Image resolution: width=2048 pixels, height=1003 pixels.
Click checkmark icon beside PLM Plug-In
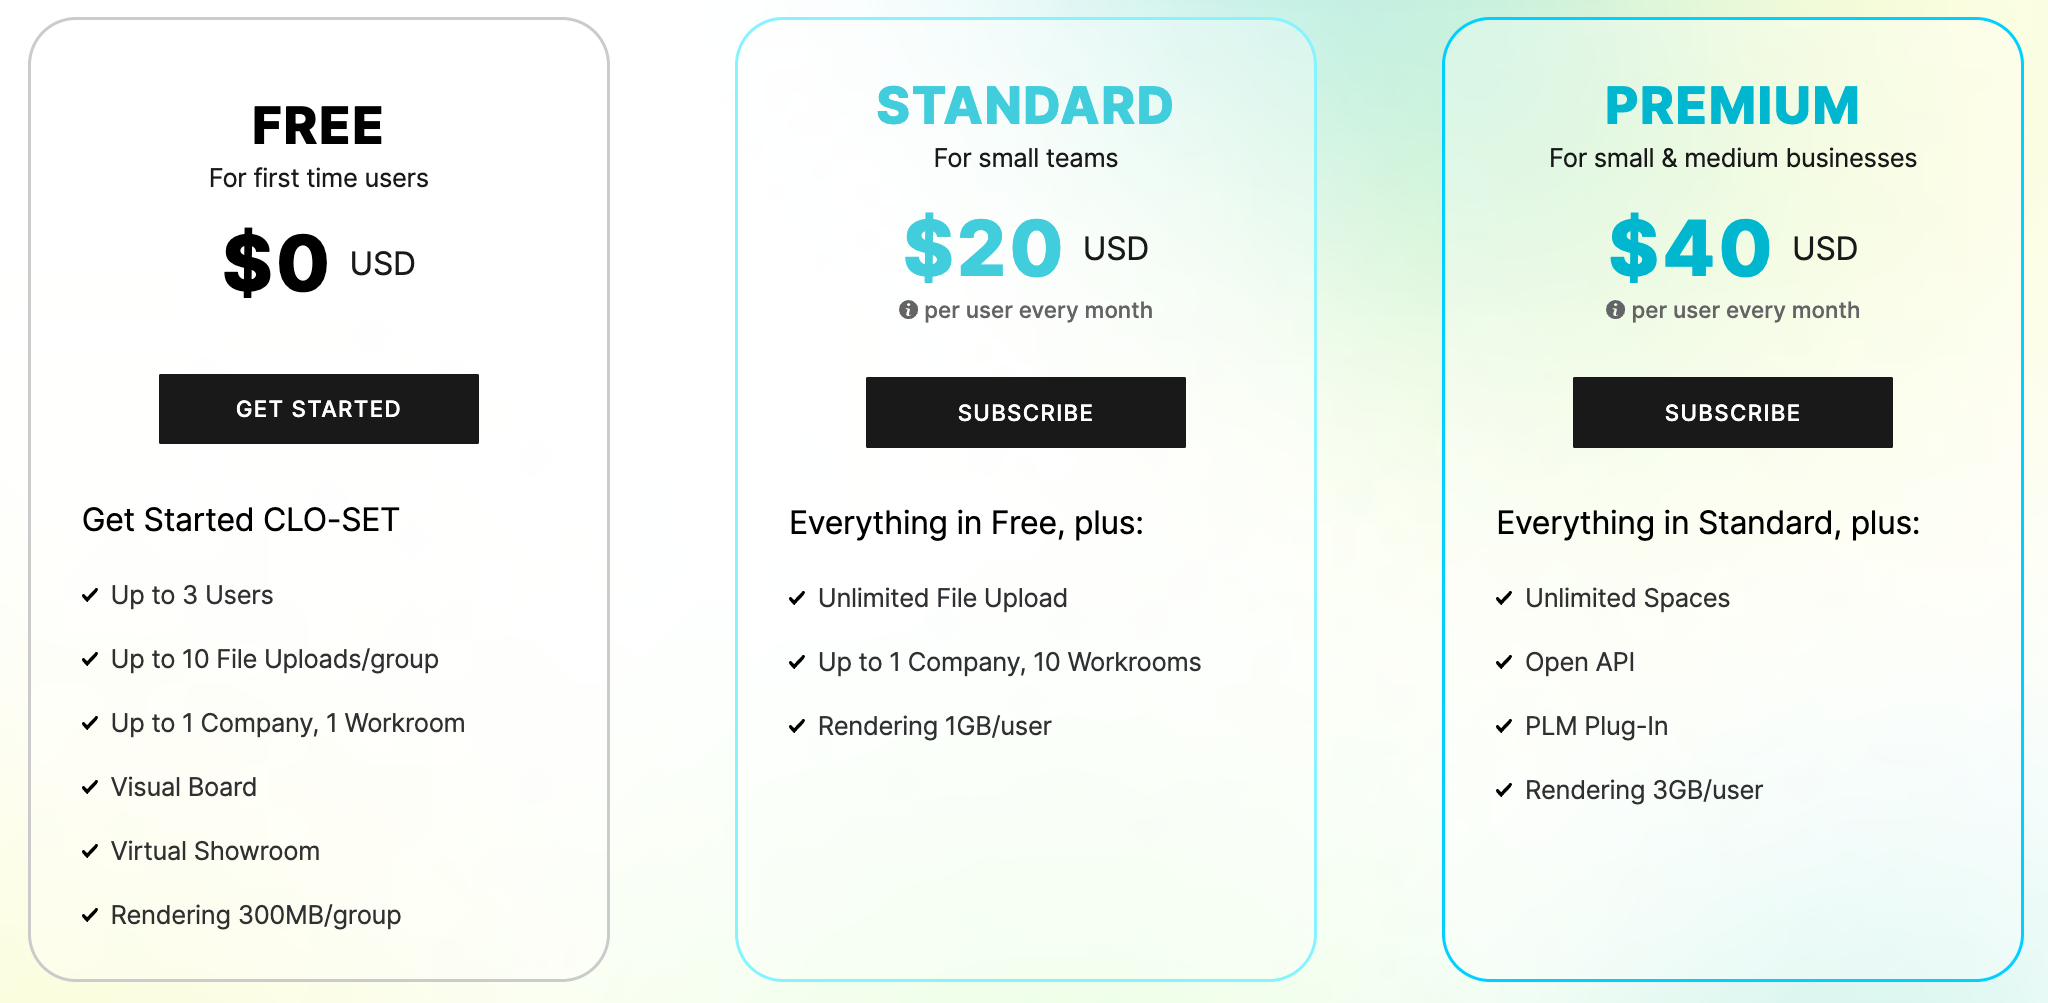coord(1504,726)
